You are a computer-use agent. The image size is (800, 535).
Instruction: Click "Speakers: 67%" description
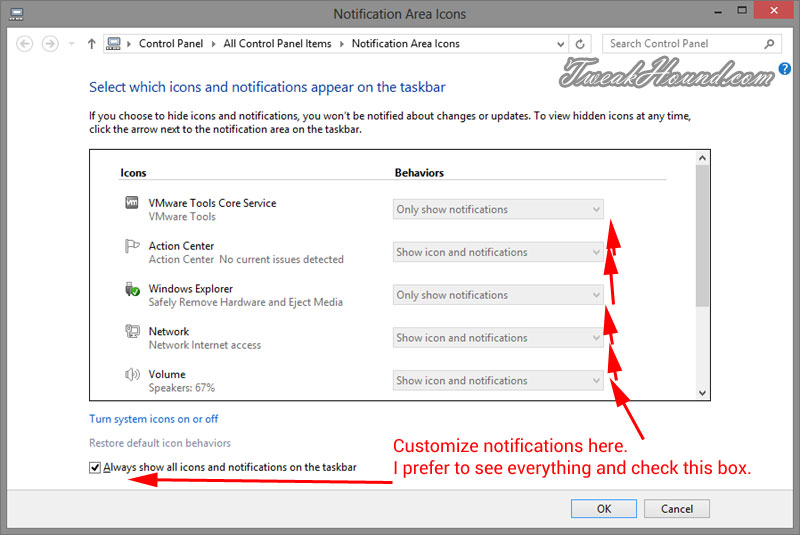click(182, 388)
